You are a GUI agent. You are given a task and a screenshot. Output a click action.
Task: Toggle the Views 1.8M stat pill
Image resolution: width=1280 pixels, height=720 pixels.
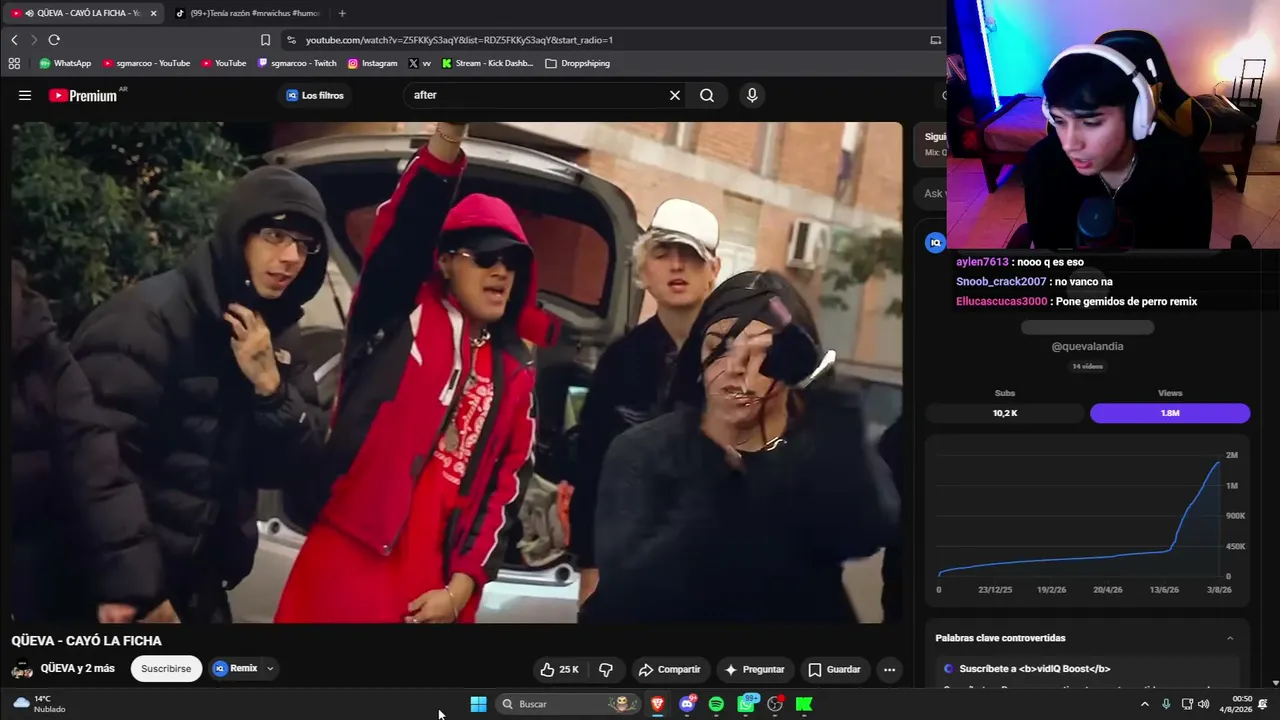[1170, 413]
